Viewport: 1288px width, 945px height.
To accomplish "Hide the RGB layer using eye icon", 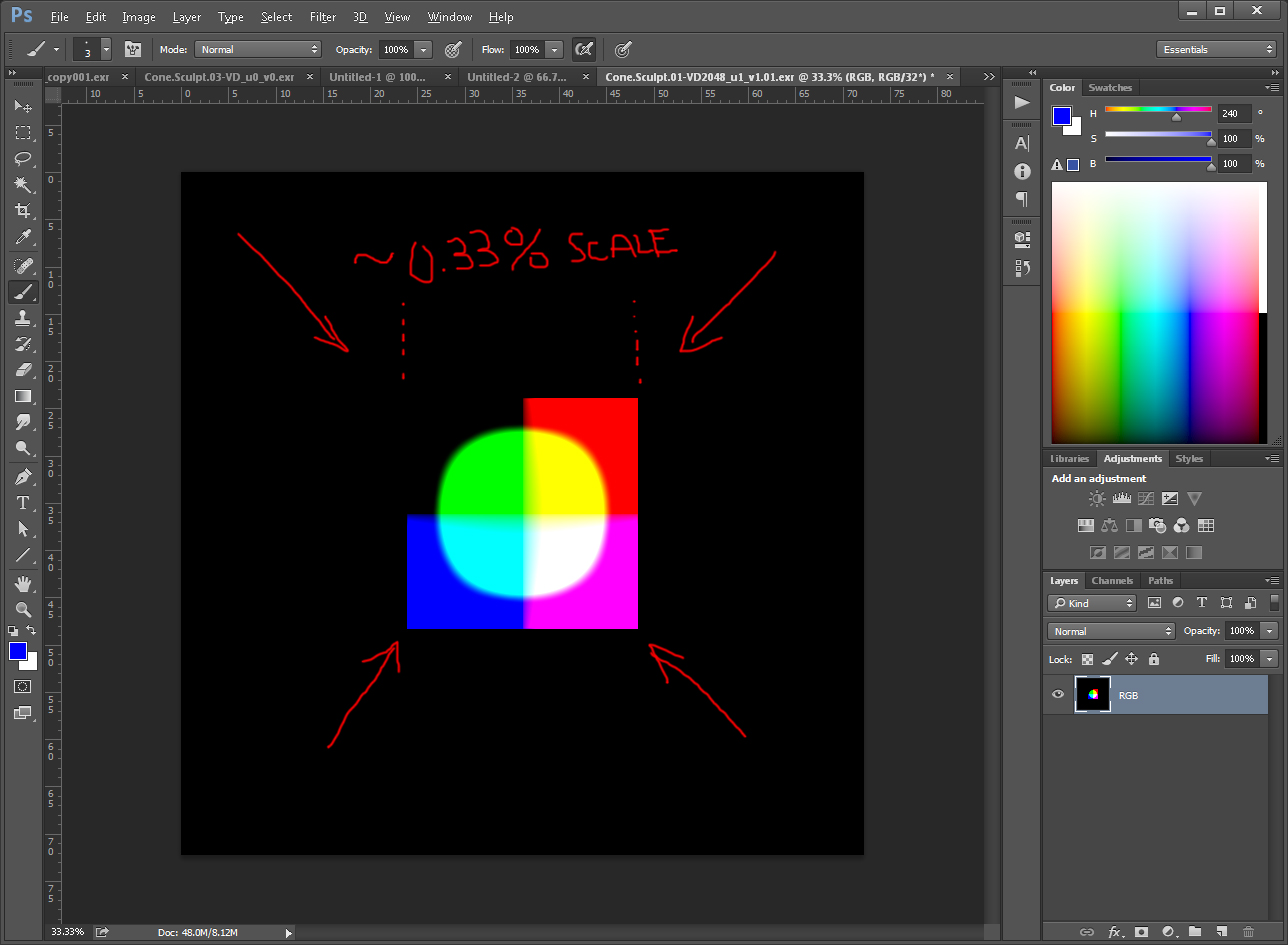I will click(1058, 695).
